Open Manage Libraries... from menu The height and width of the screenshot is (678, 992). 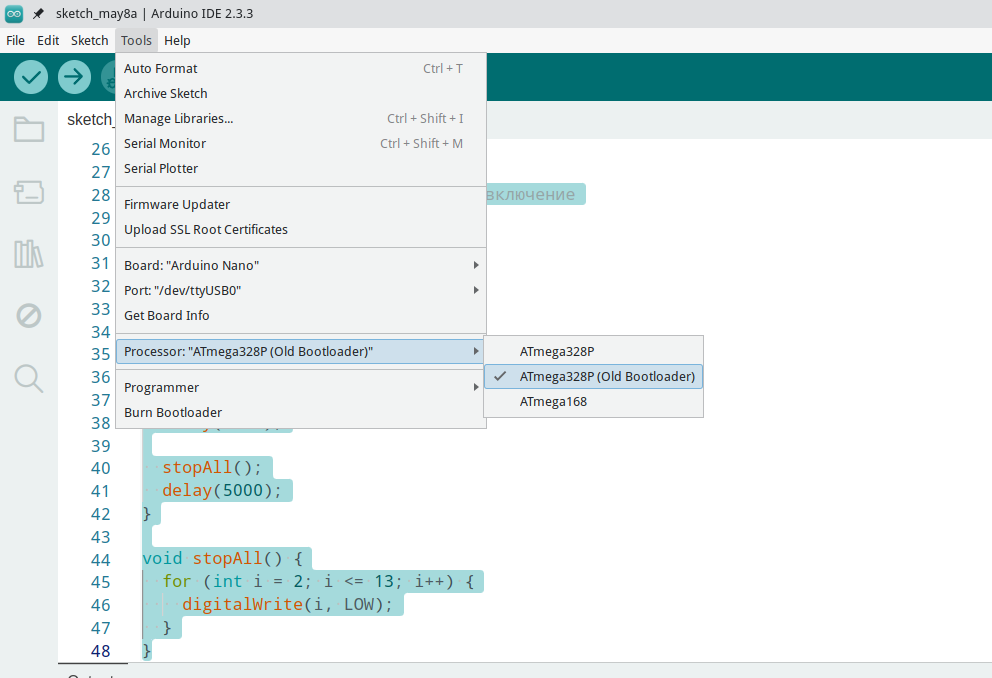coord(301,118)
